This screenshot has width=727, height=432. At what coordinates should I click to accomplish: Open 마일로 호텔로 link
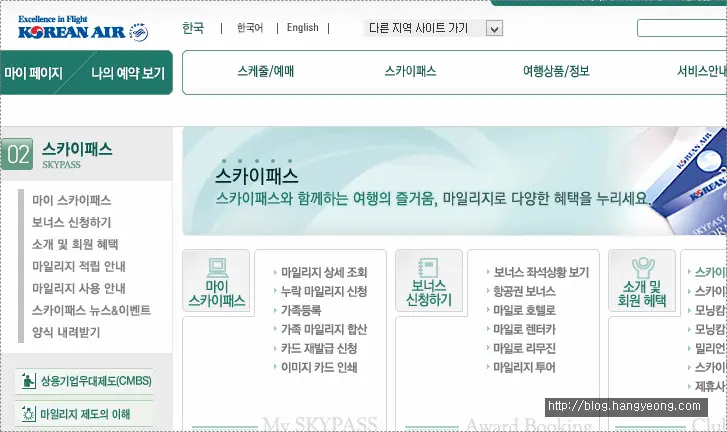click(524, 310)
